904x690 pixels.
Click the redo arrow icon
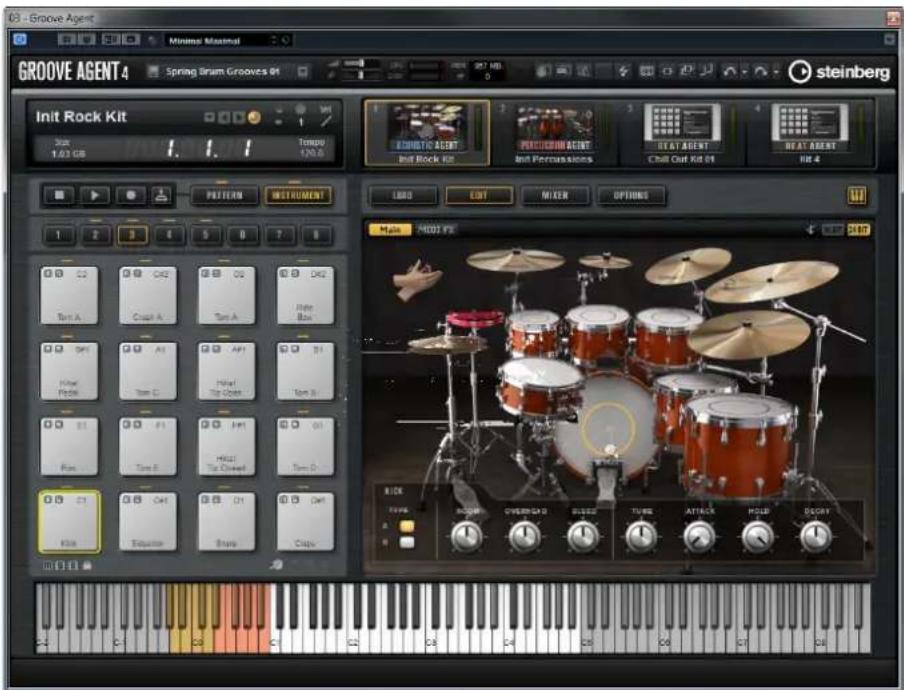[x=760, y=71]
